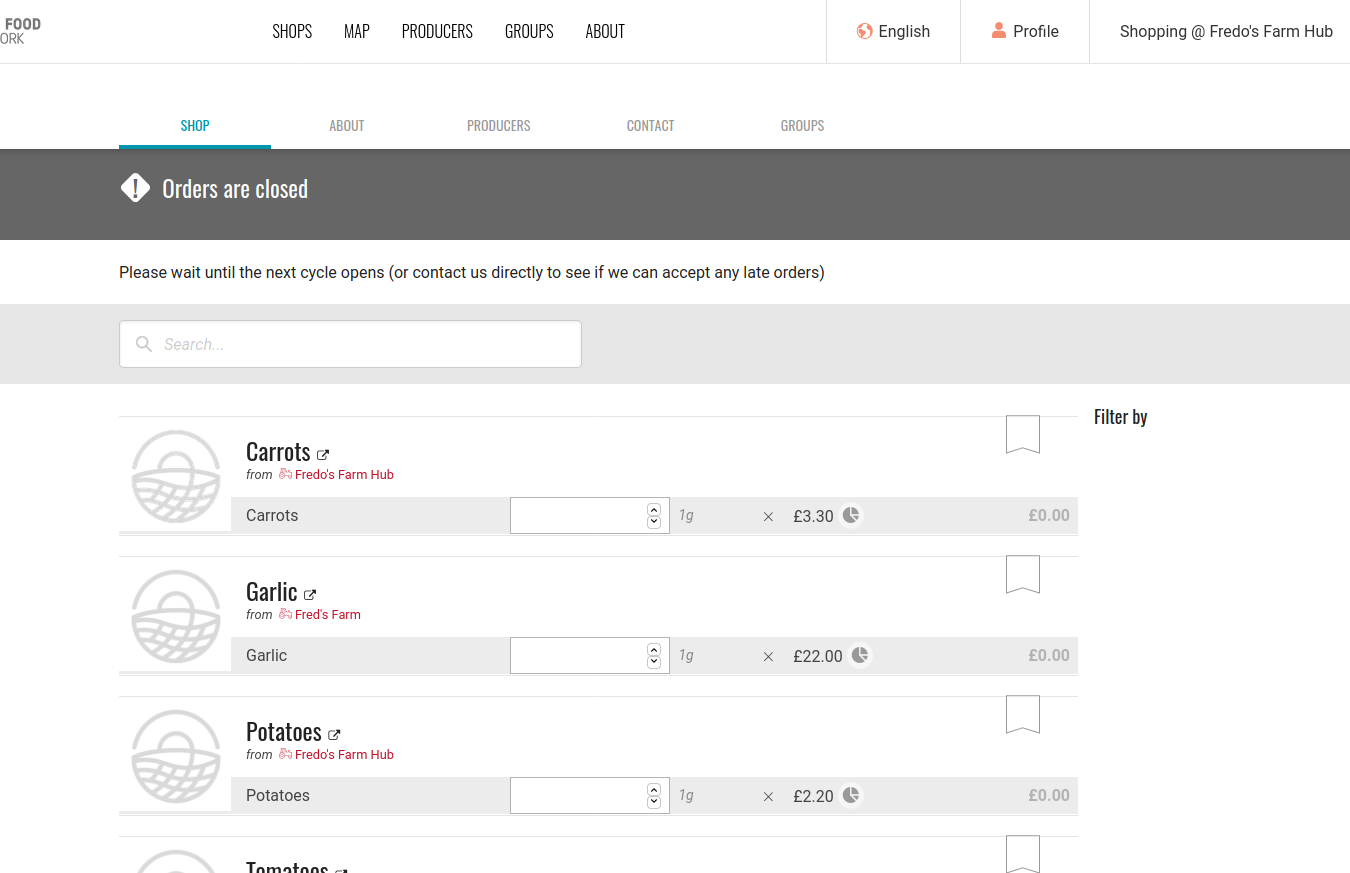This screenshot has width=1350, height=873.
Task: Open Fred's Farm link under Garlic
Action: pyautogui.click(x=328, y=615)
